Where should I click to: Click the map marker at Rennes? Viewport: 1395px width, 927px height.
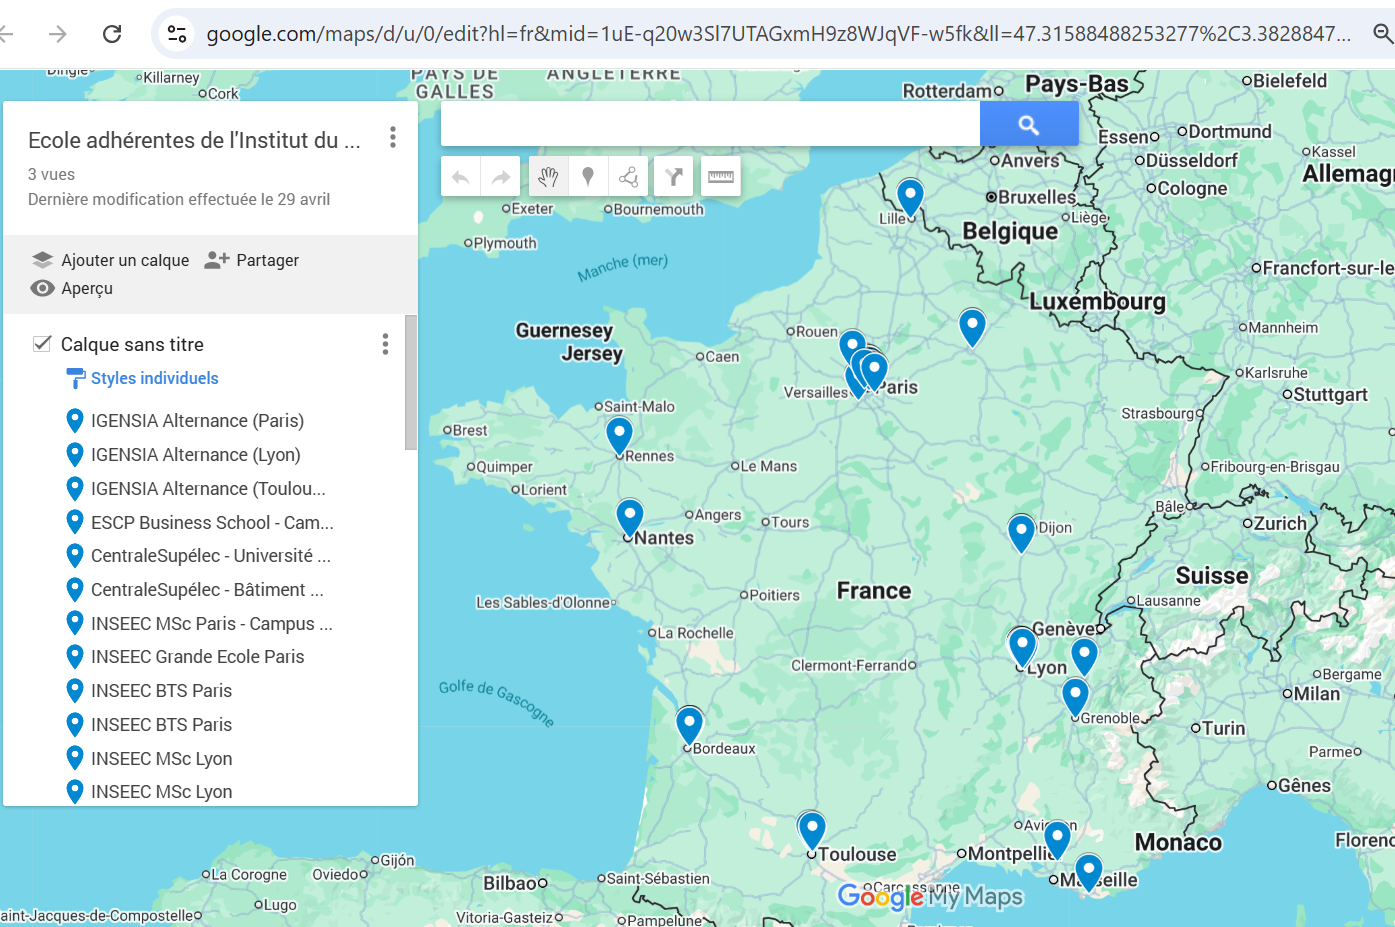pos(619,434)
